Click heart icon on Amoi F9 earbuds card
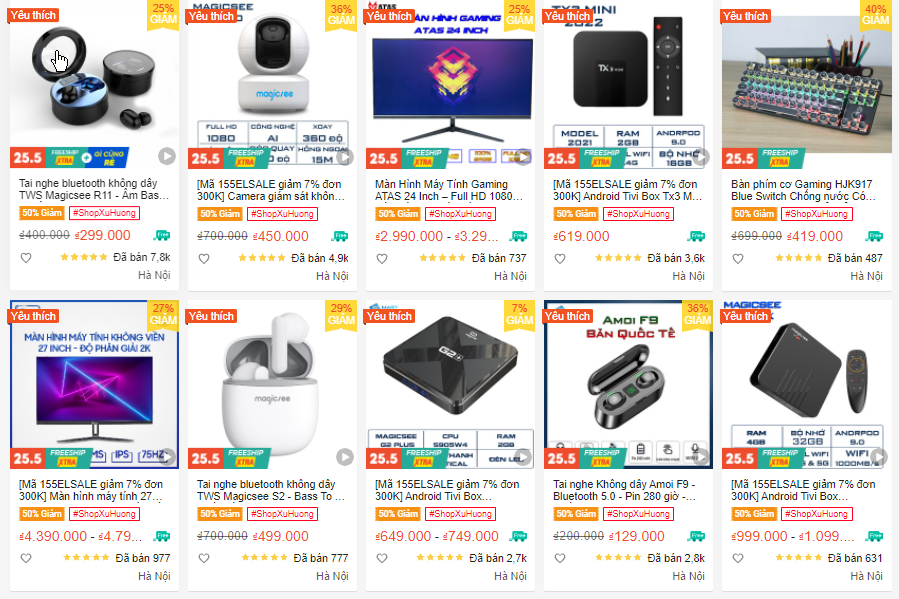Viewport: 899px width, 599px height. click(560, 558)
